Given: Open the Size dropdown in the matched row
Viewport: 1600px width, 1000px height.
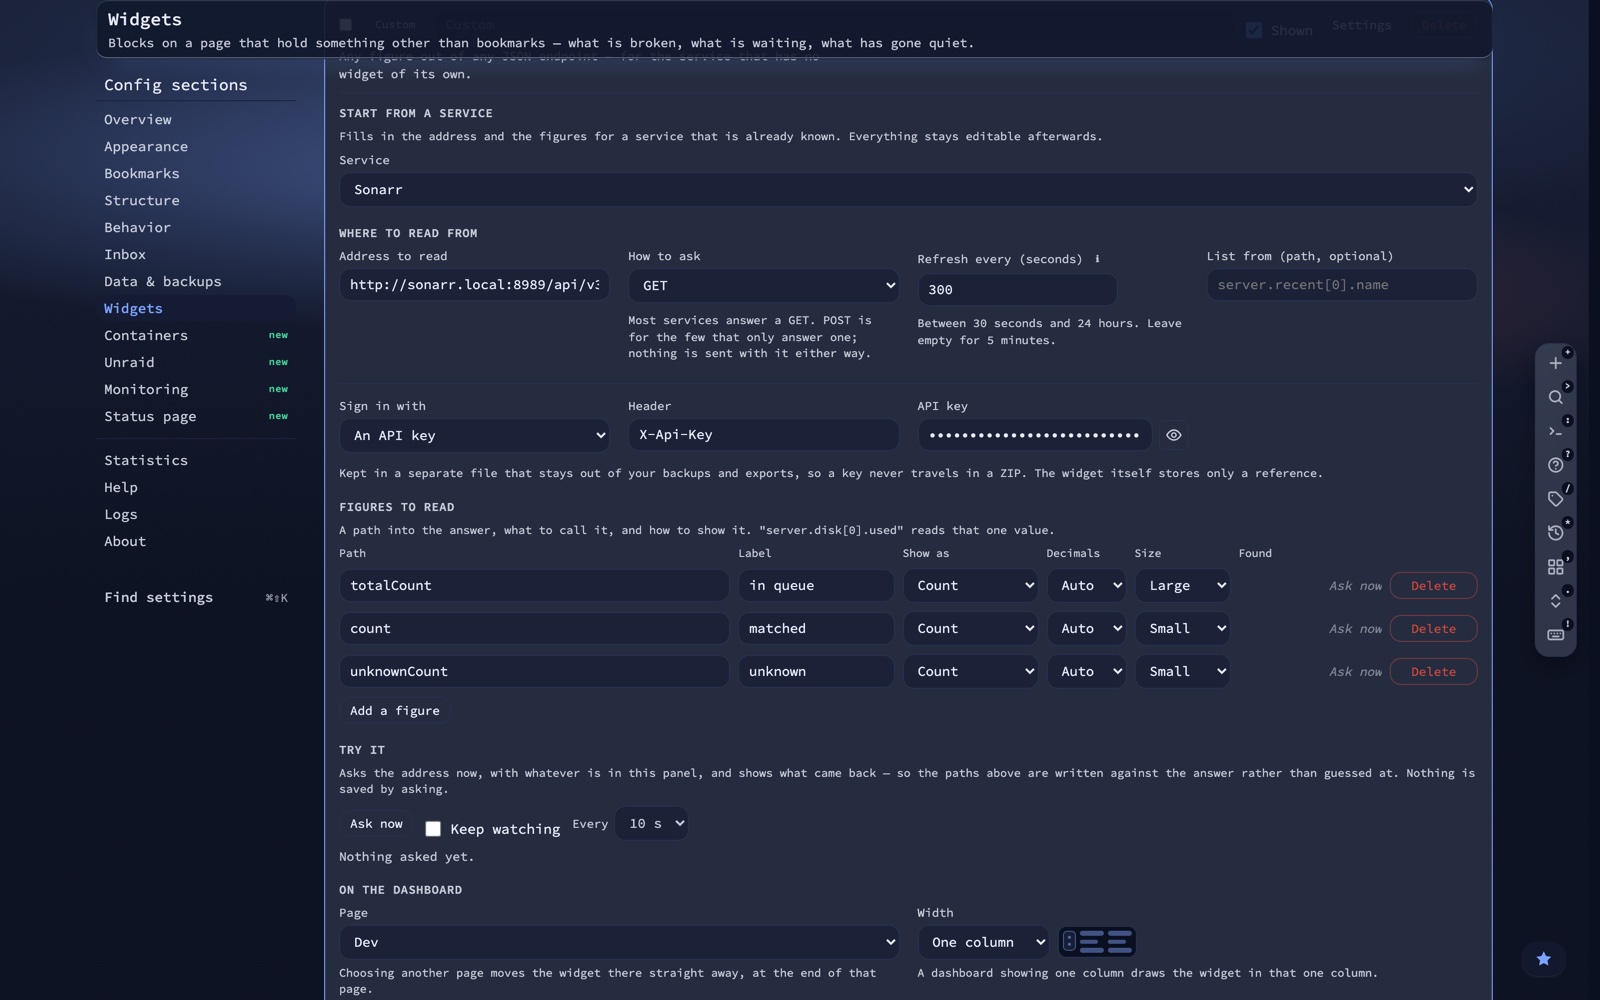Looking at the screenshot, I should (x=1182, y=629).
